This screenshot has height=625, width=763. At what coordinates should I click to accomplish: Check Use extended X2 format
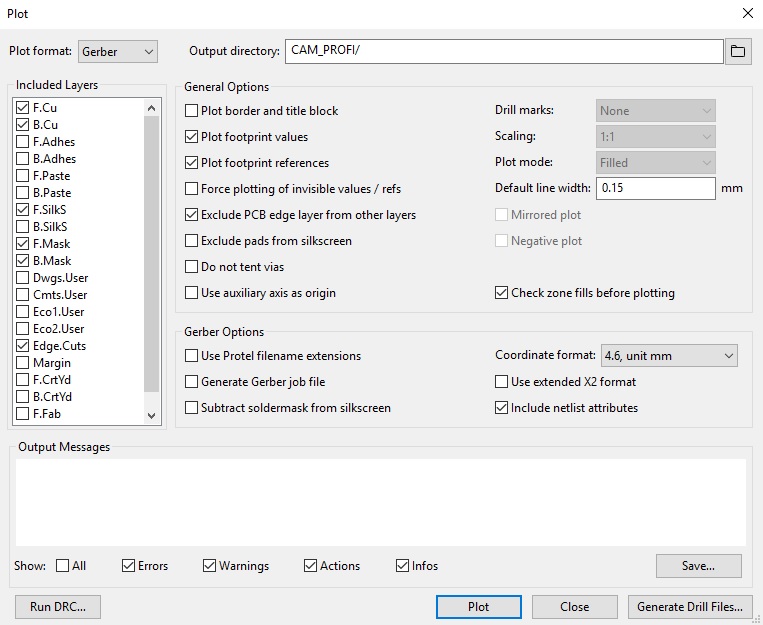[503, 382]
